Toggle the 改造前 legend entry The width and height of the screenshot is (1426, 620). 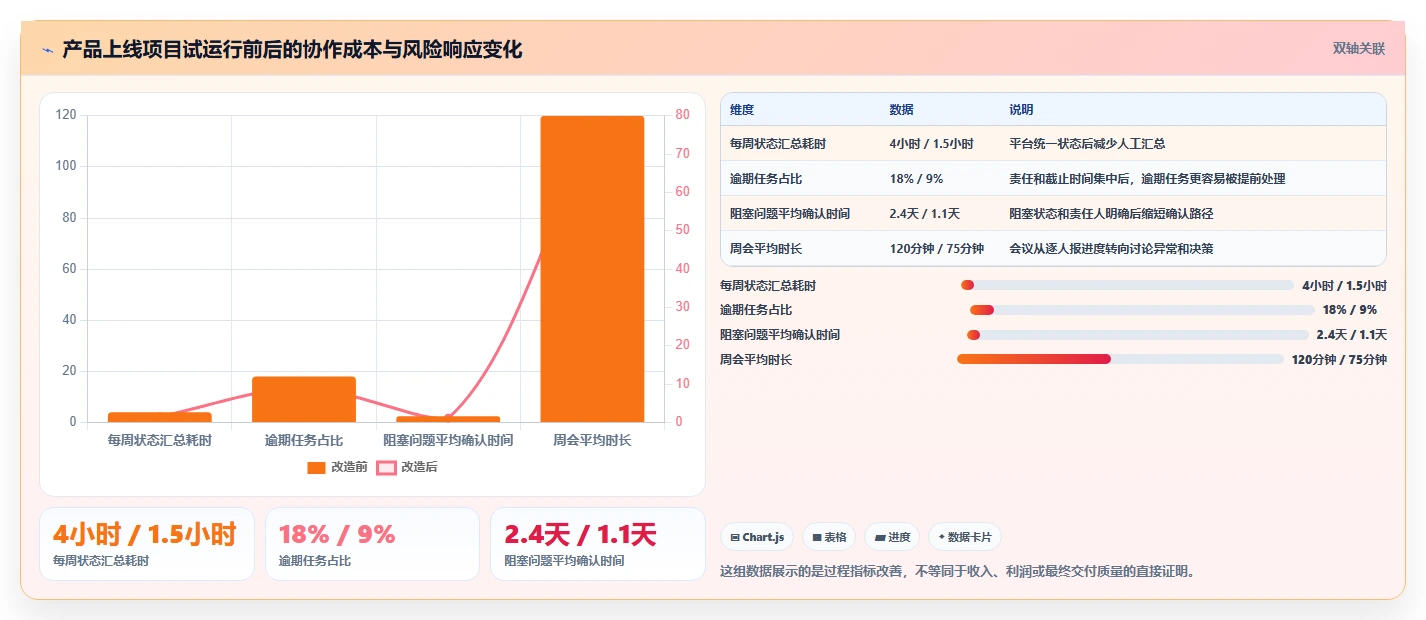337,467
